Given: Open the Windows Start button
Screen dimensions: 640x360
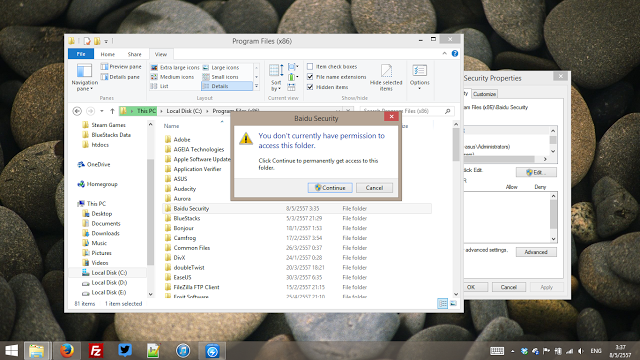Looking at the screenshot, I should point(11,351).
